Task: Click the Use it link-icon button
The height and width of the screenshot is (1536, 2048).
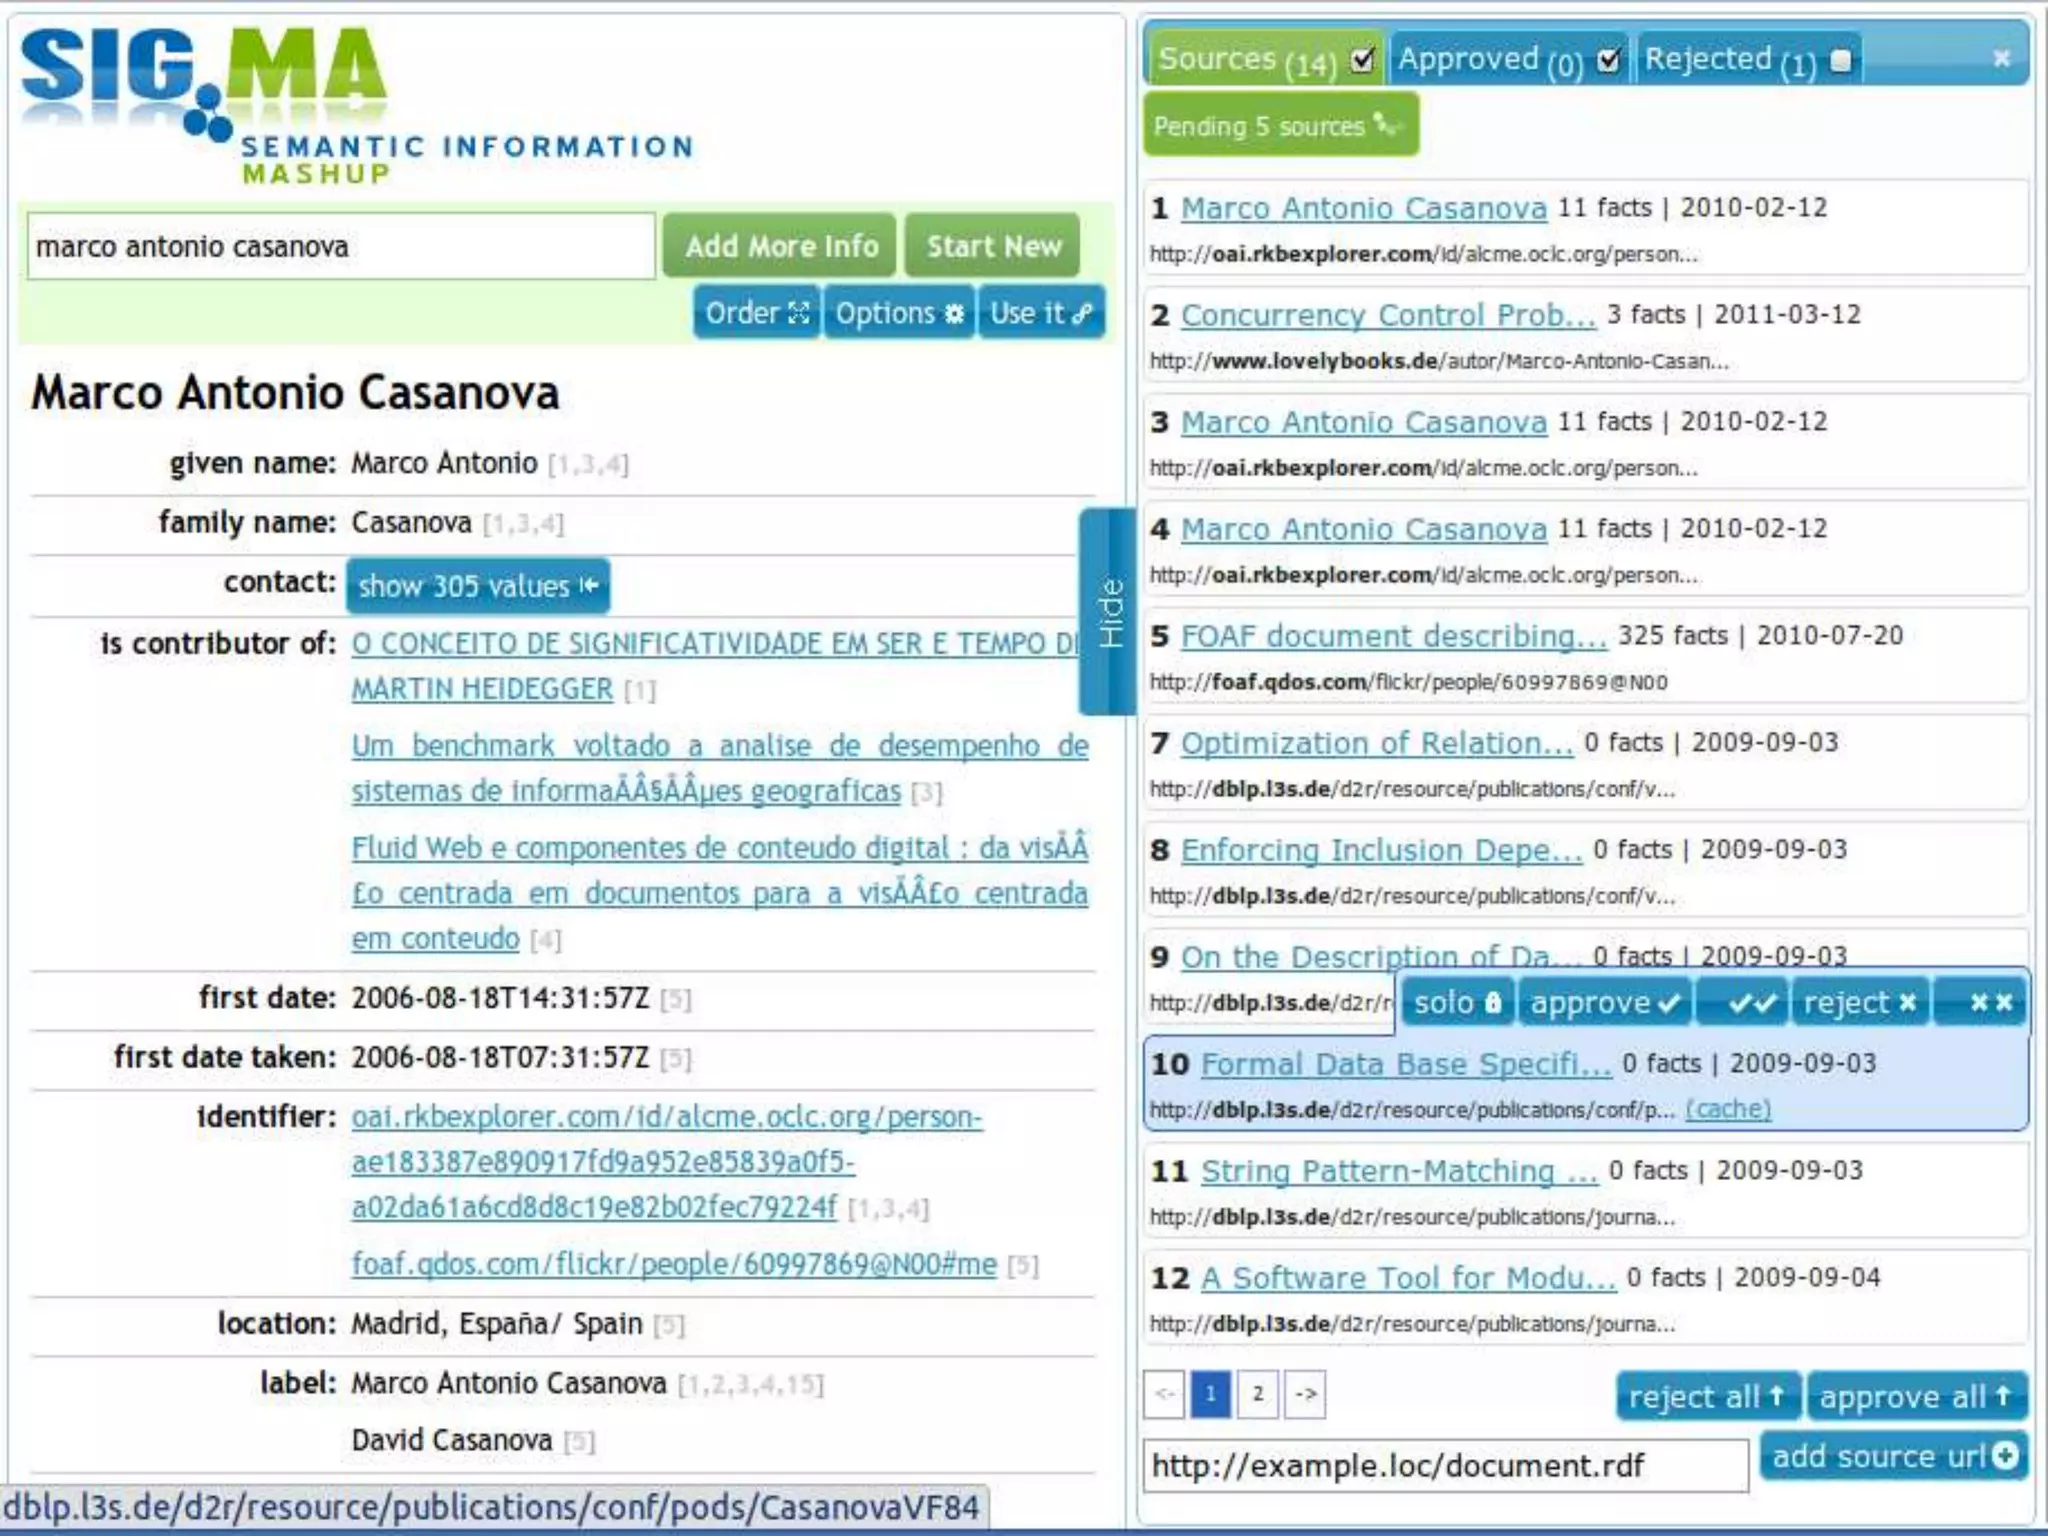Action: click(1040, 313)
